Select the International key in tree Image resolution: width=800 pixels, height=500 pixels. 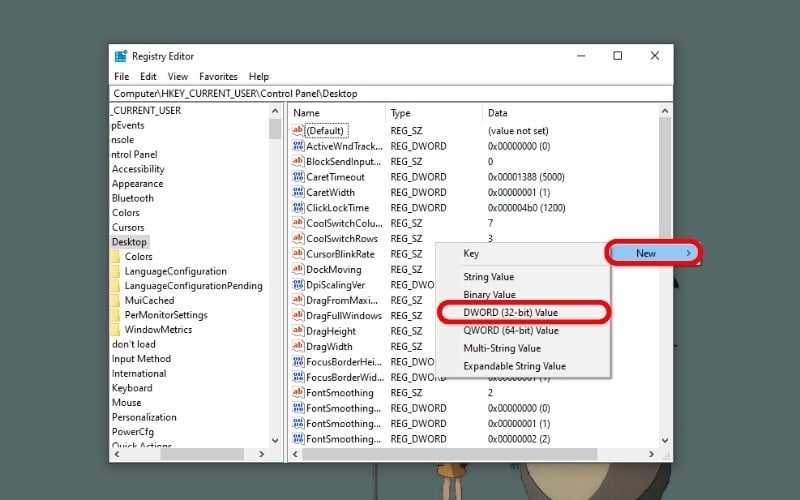click(x=139, y=373)
